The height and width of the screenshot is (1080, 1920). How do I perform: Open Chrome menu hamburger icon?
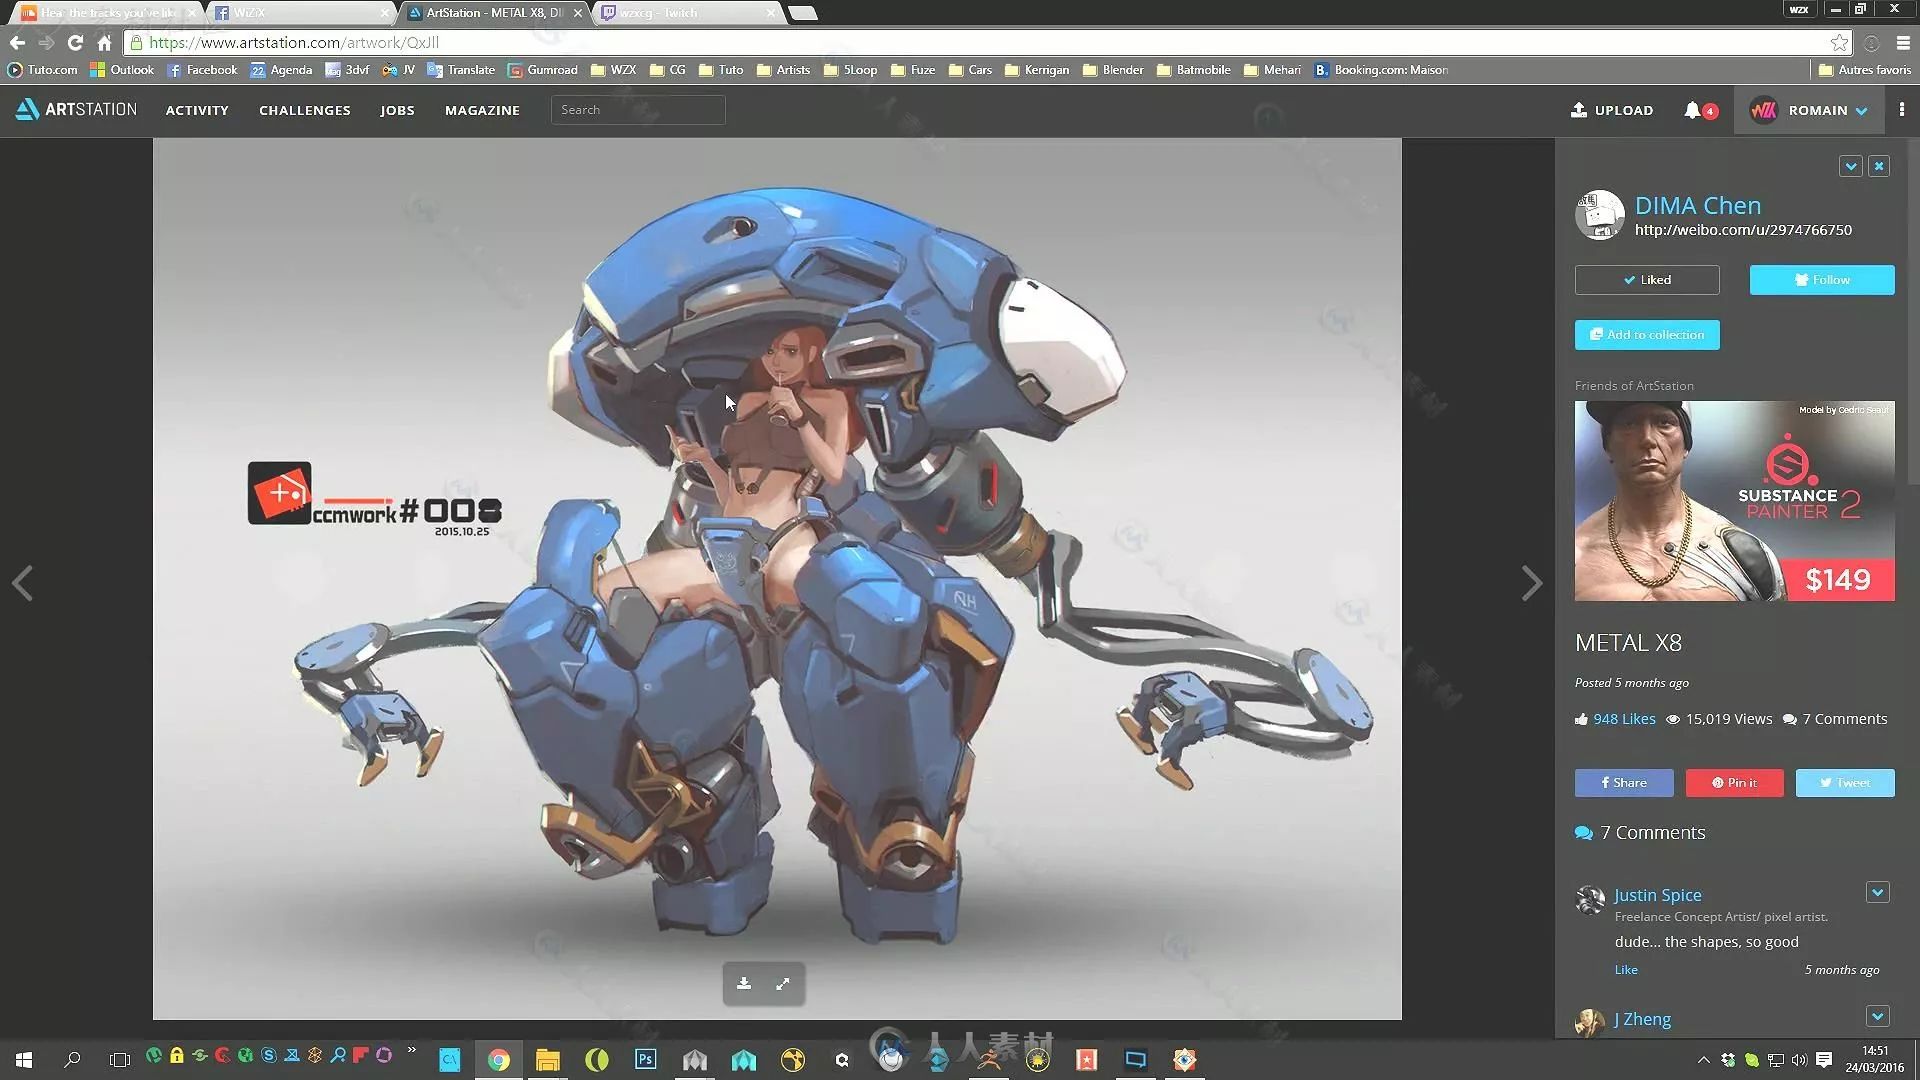1904,42
